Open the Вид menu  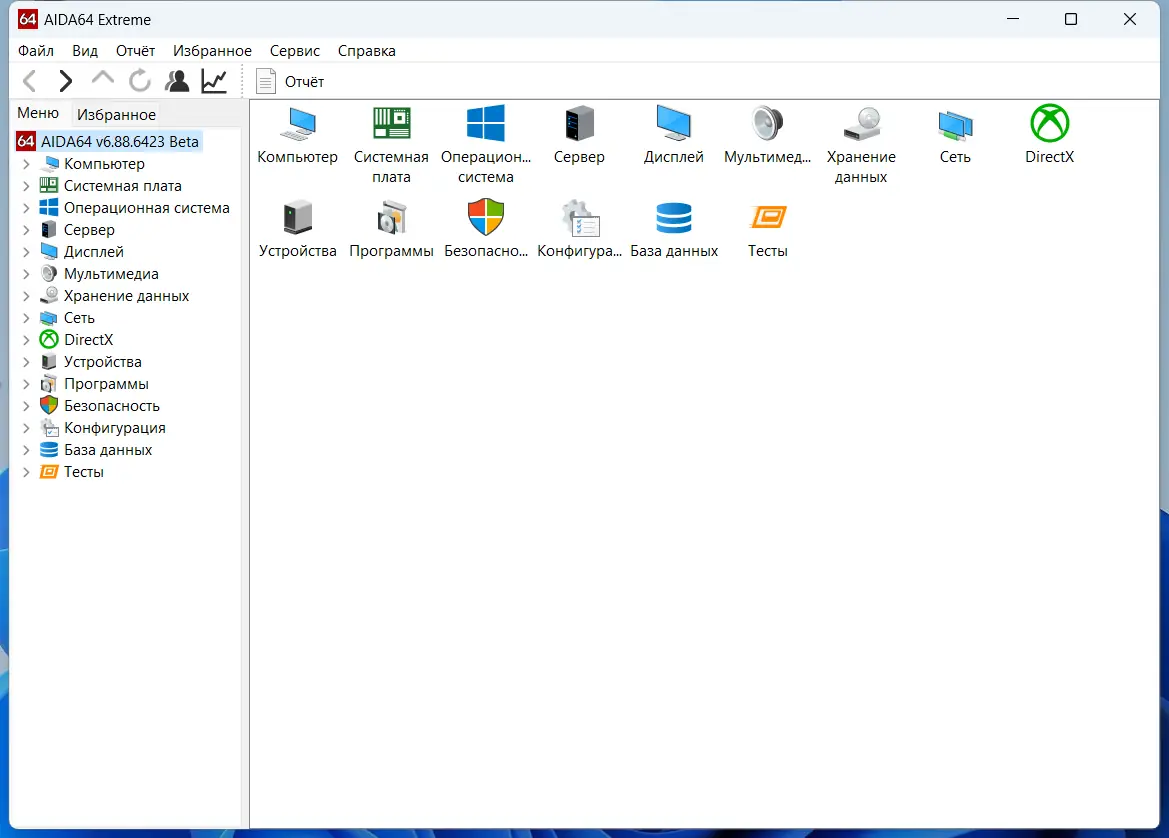click(85, 51)
